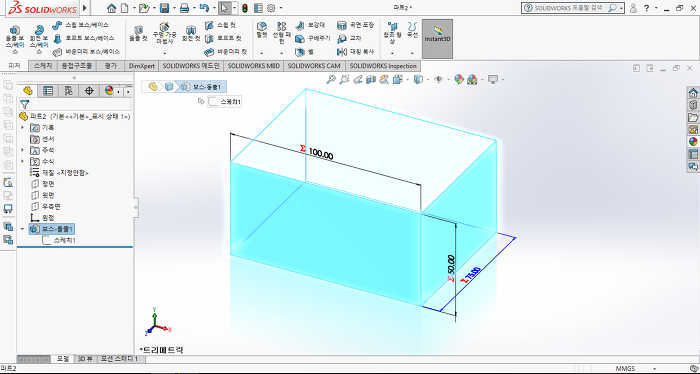Screen dimensions: 700x374
Task: Collapse the 보스-돌출1 feature node
Action: click(22, 229)
